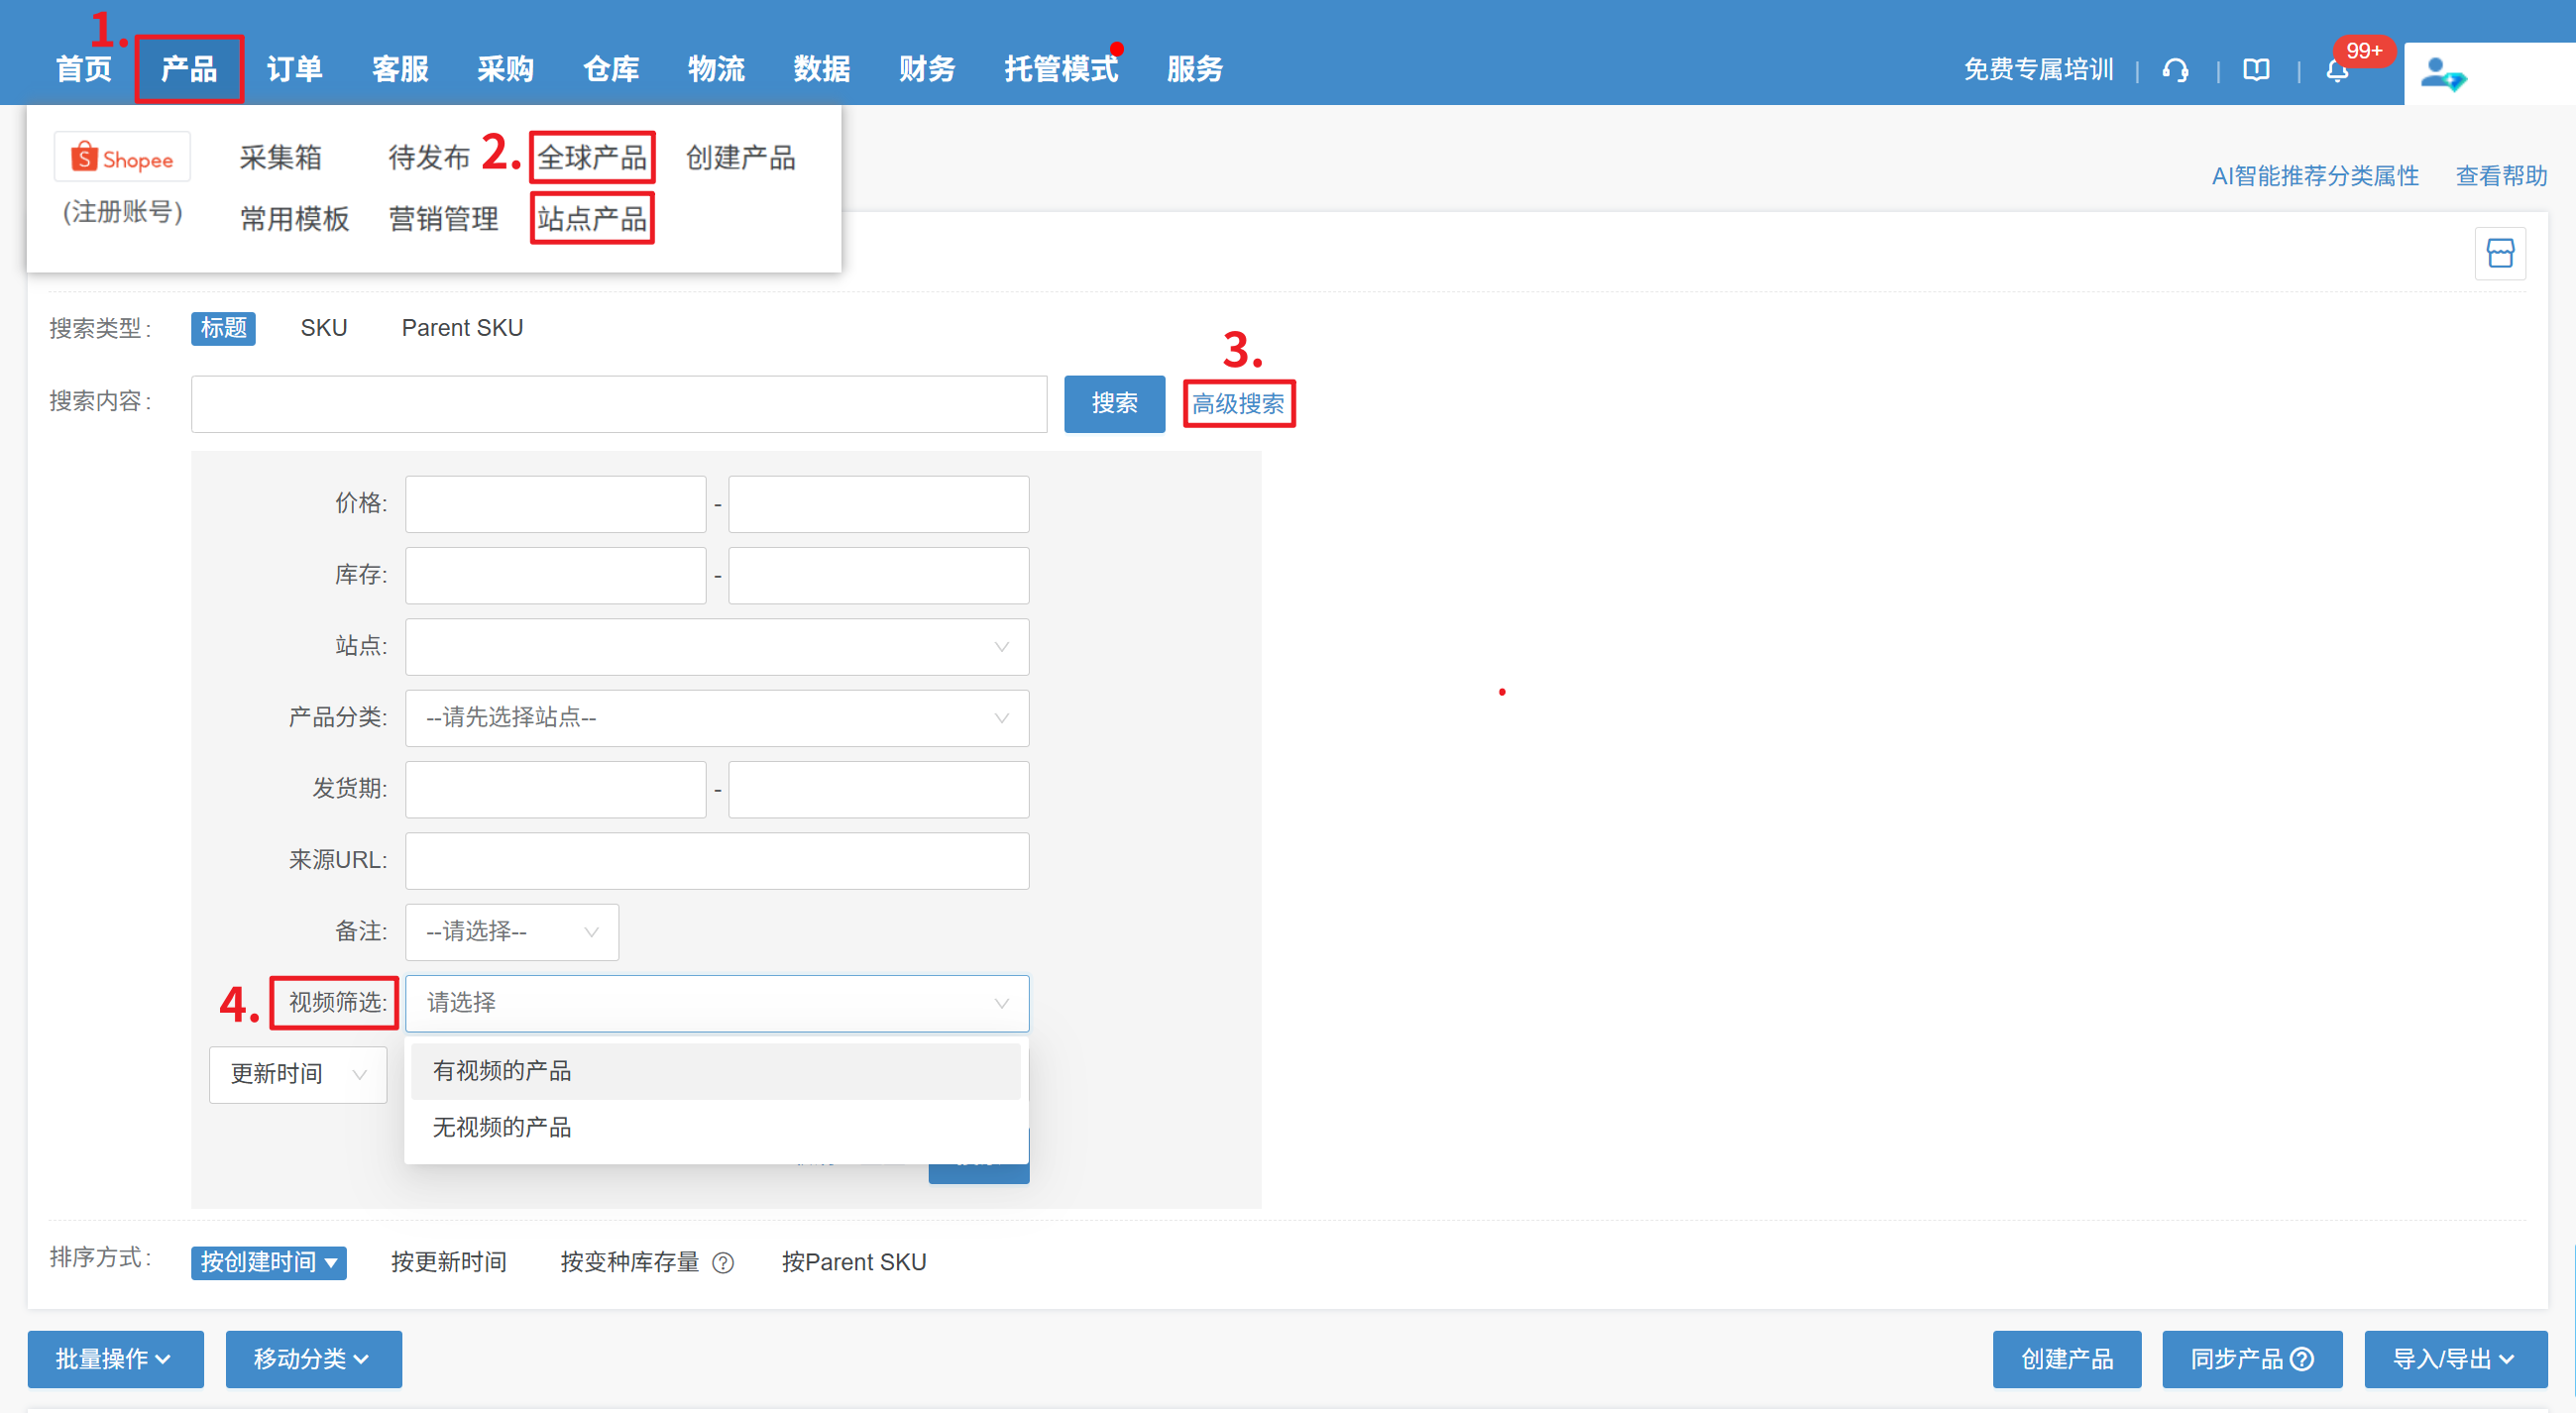Select SKU search type
The width and height of the screenshot is (2576, 1413).
323,328
